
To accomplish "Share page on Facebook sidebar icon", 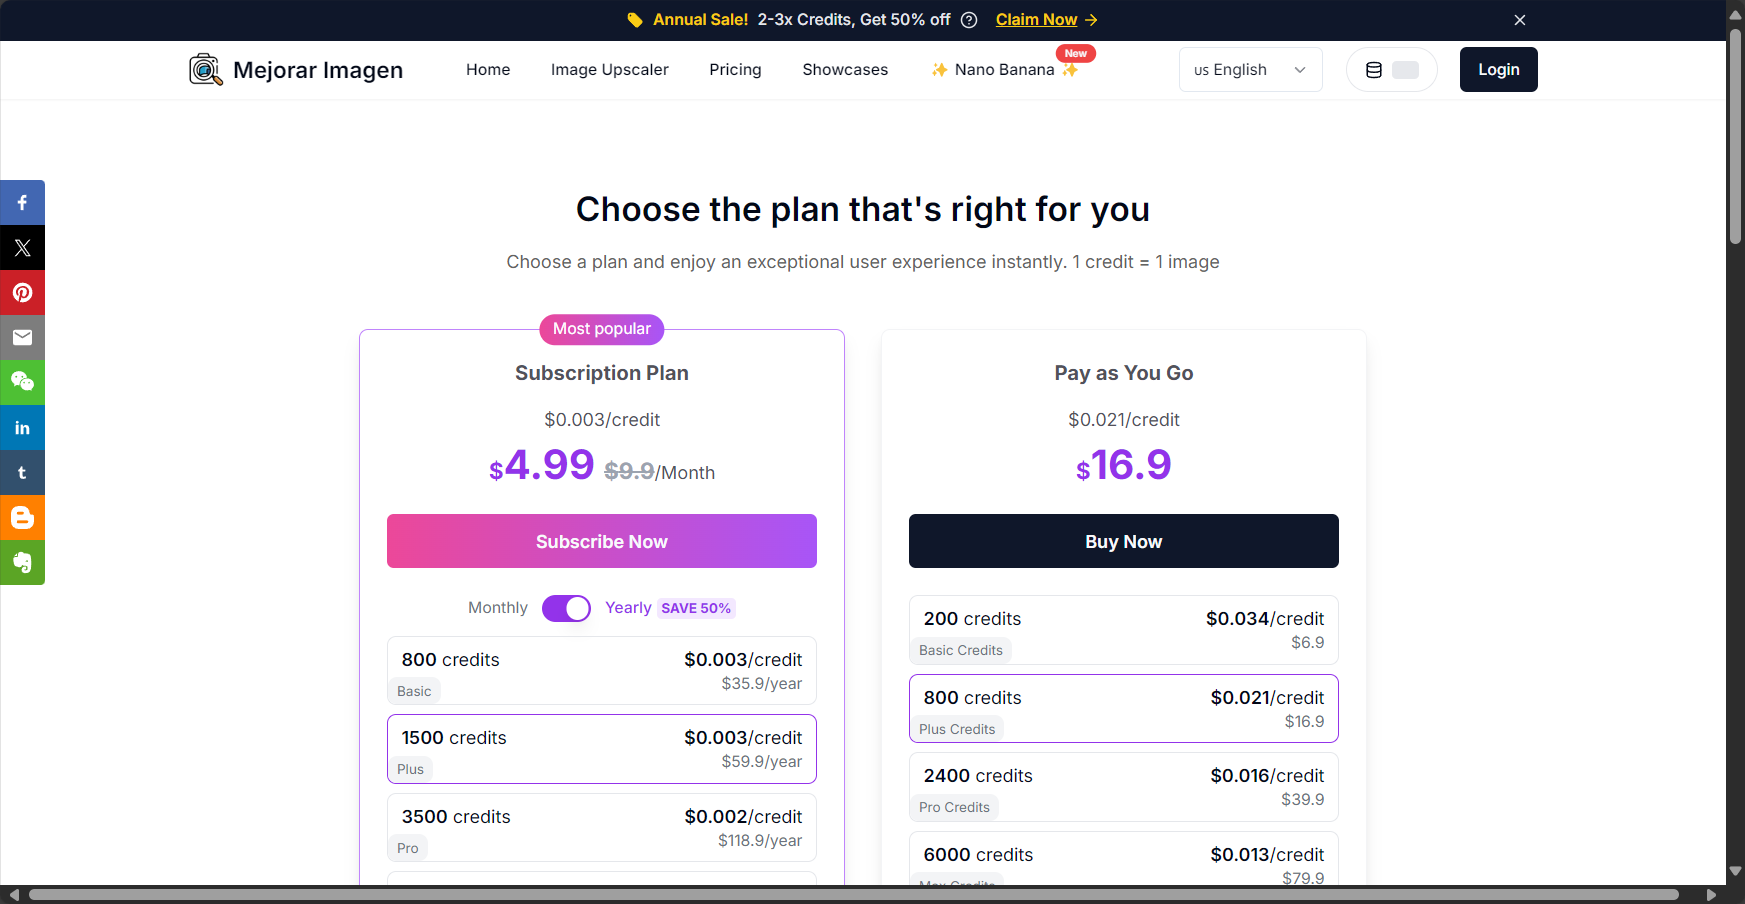I will coord(22,202).
